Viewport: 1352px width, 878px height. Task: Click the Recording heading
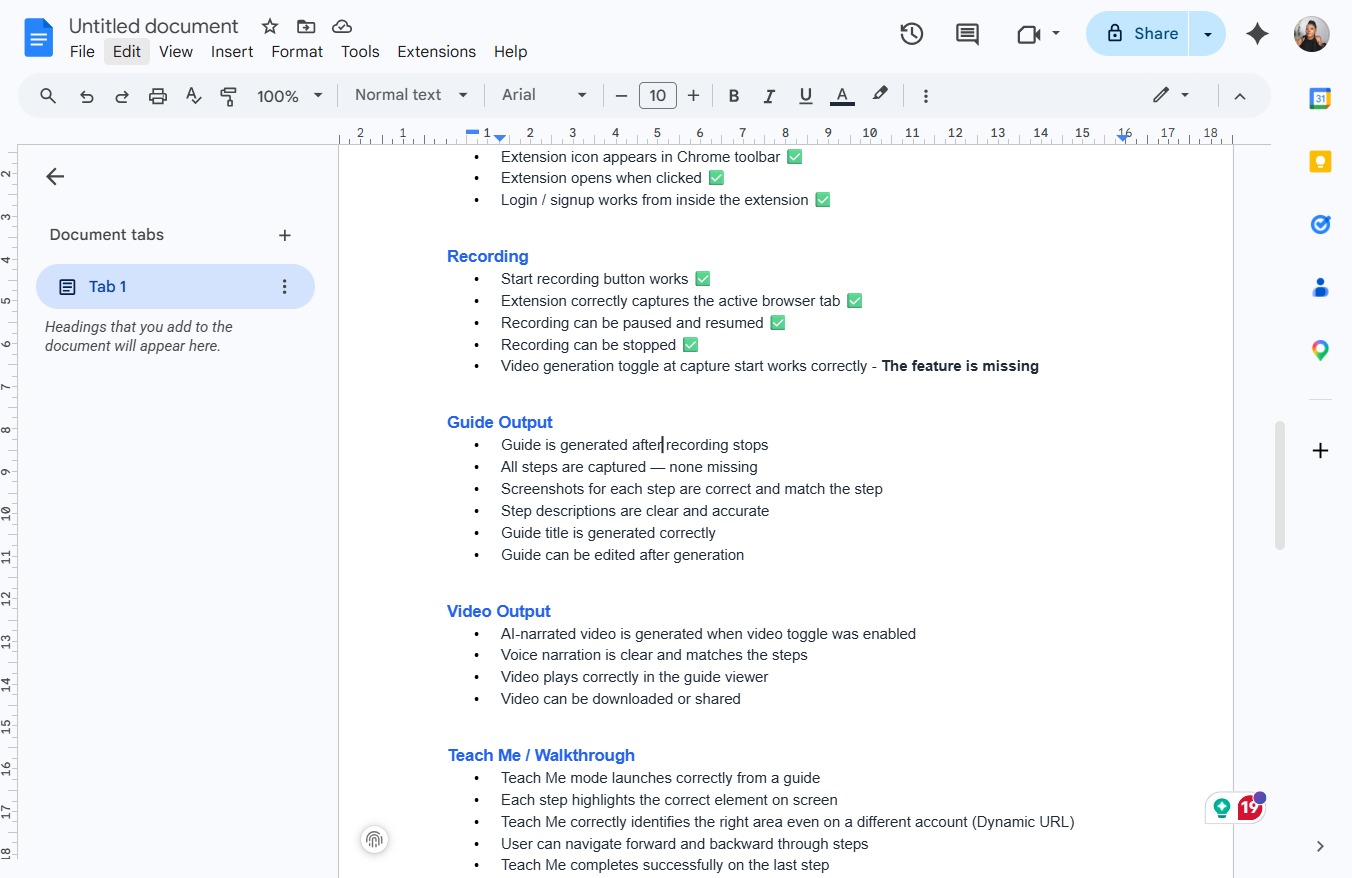point(488,256)
